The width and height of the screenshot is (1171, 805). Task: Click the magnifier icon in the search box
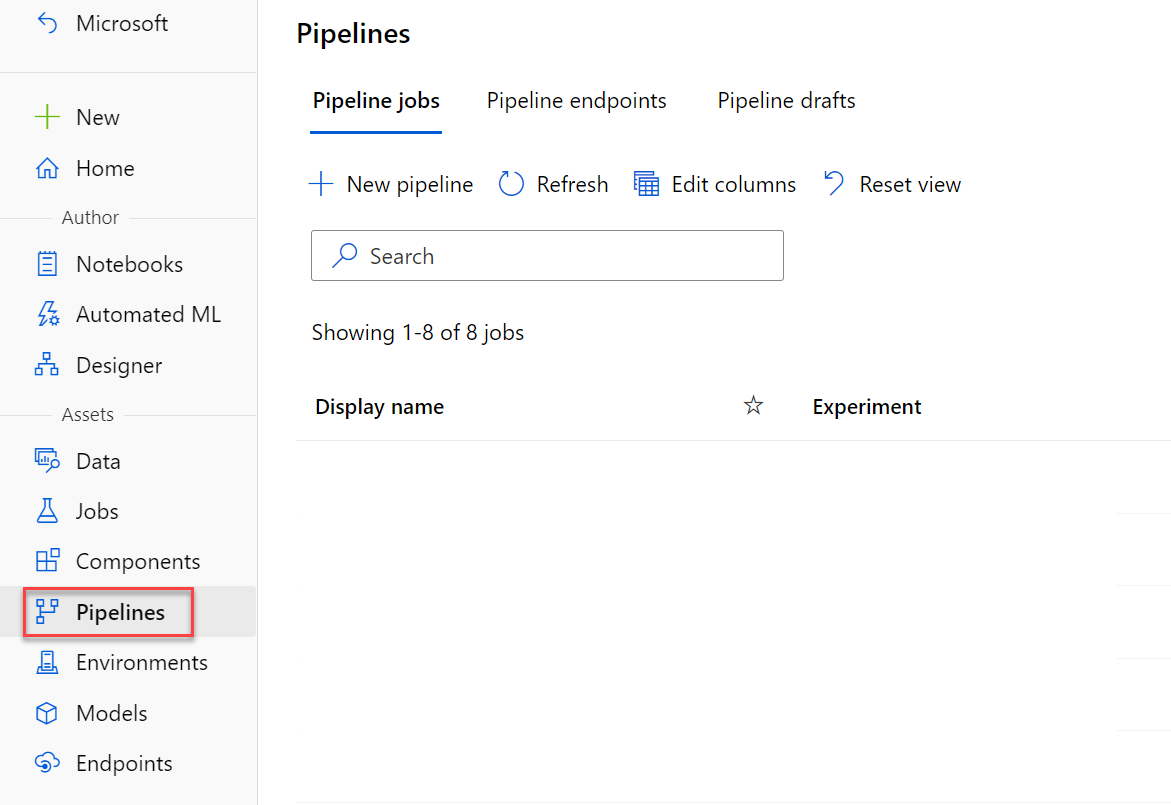345,255
